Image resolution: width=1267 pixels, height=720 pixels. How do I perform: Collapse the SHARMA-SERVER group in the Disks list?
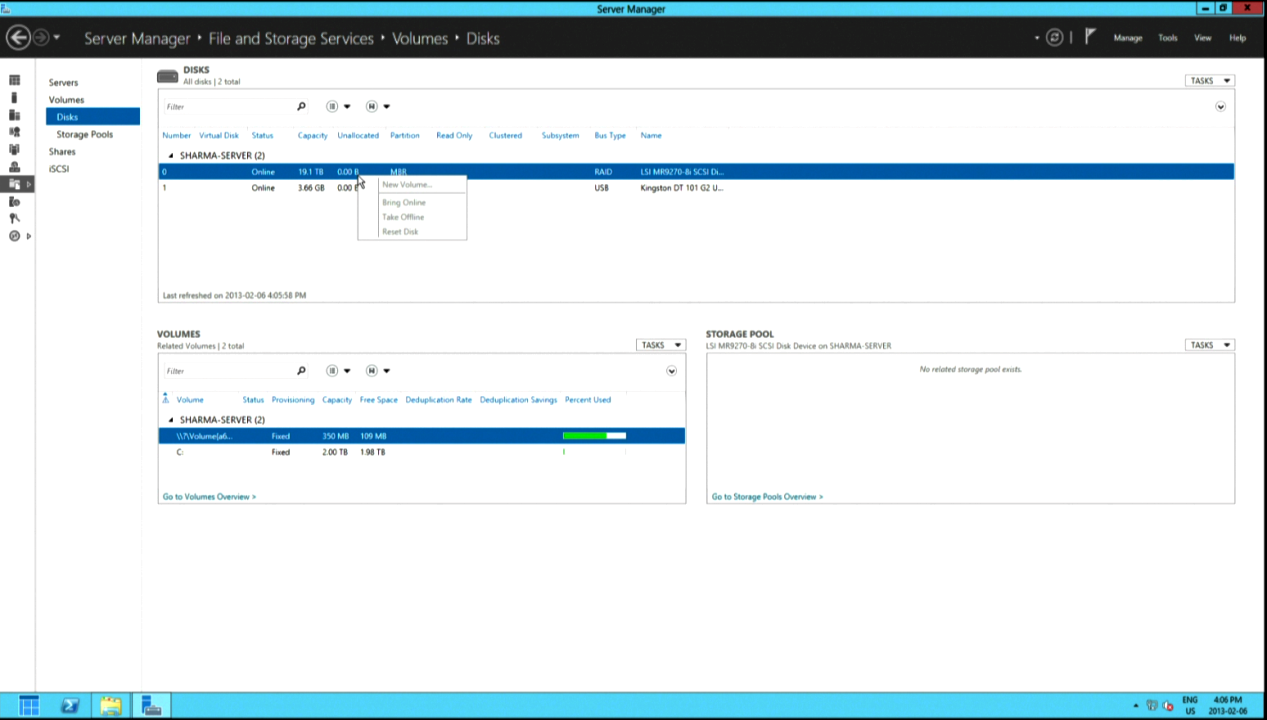point(170,156)
